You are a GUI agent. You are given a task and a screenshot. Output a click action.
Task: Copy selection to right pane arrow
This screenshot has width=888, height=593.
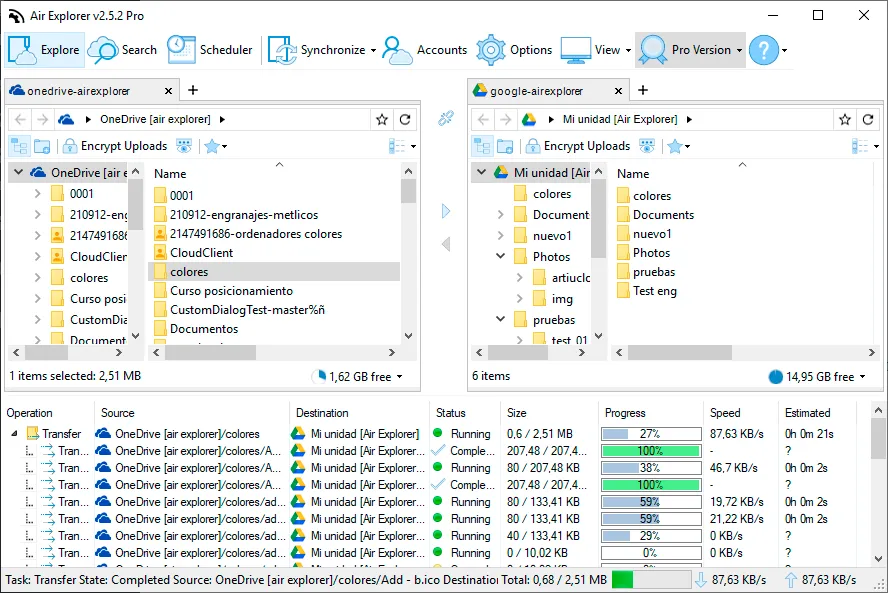pos(446,211)
